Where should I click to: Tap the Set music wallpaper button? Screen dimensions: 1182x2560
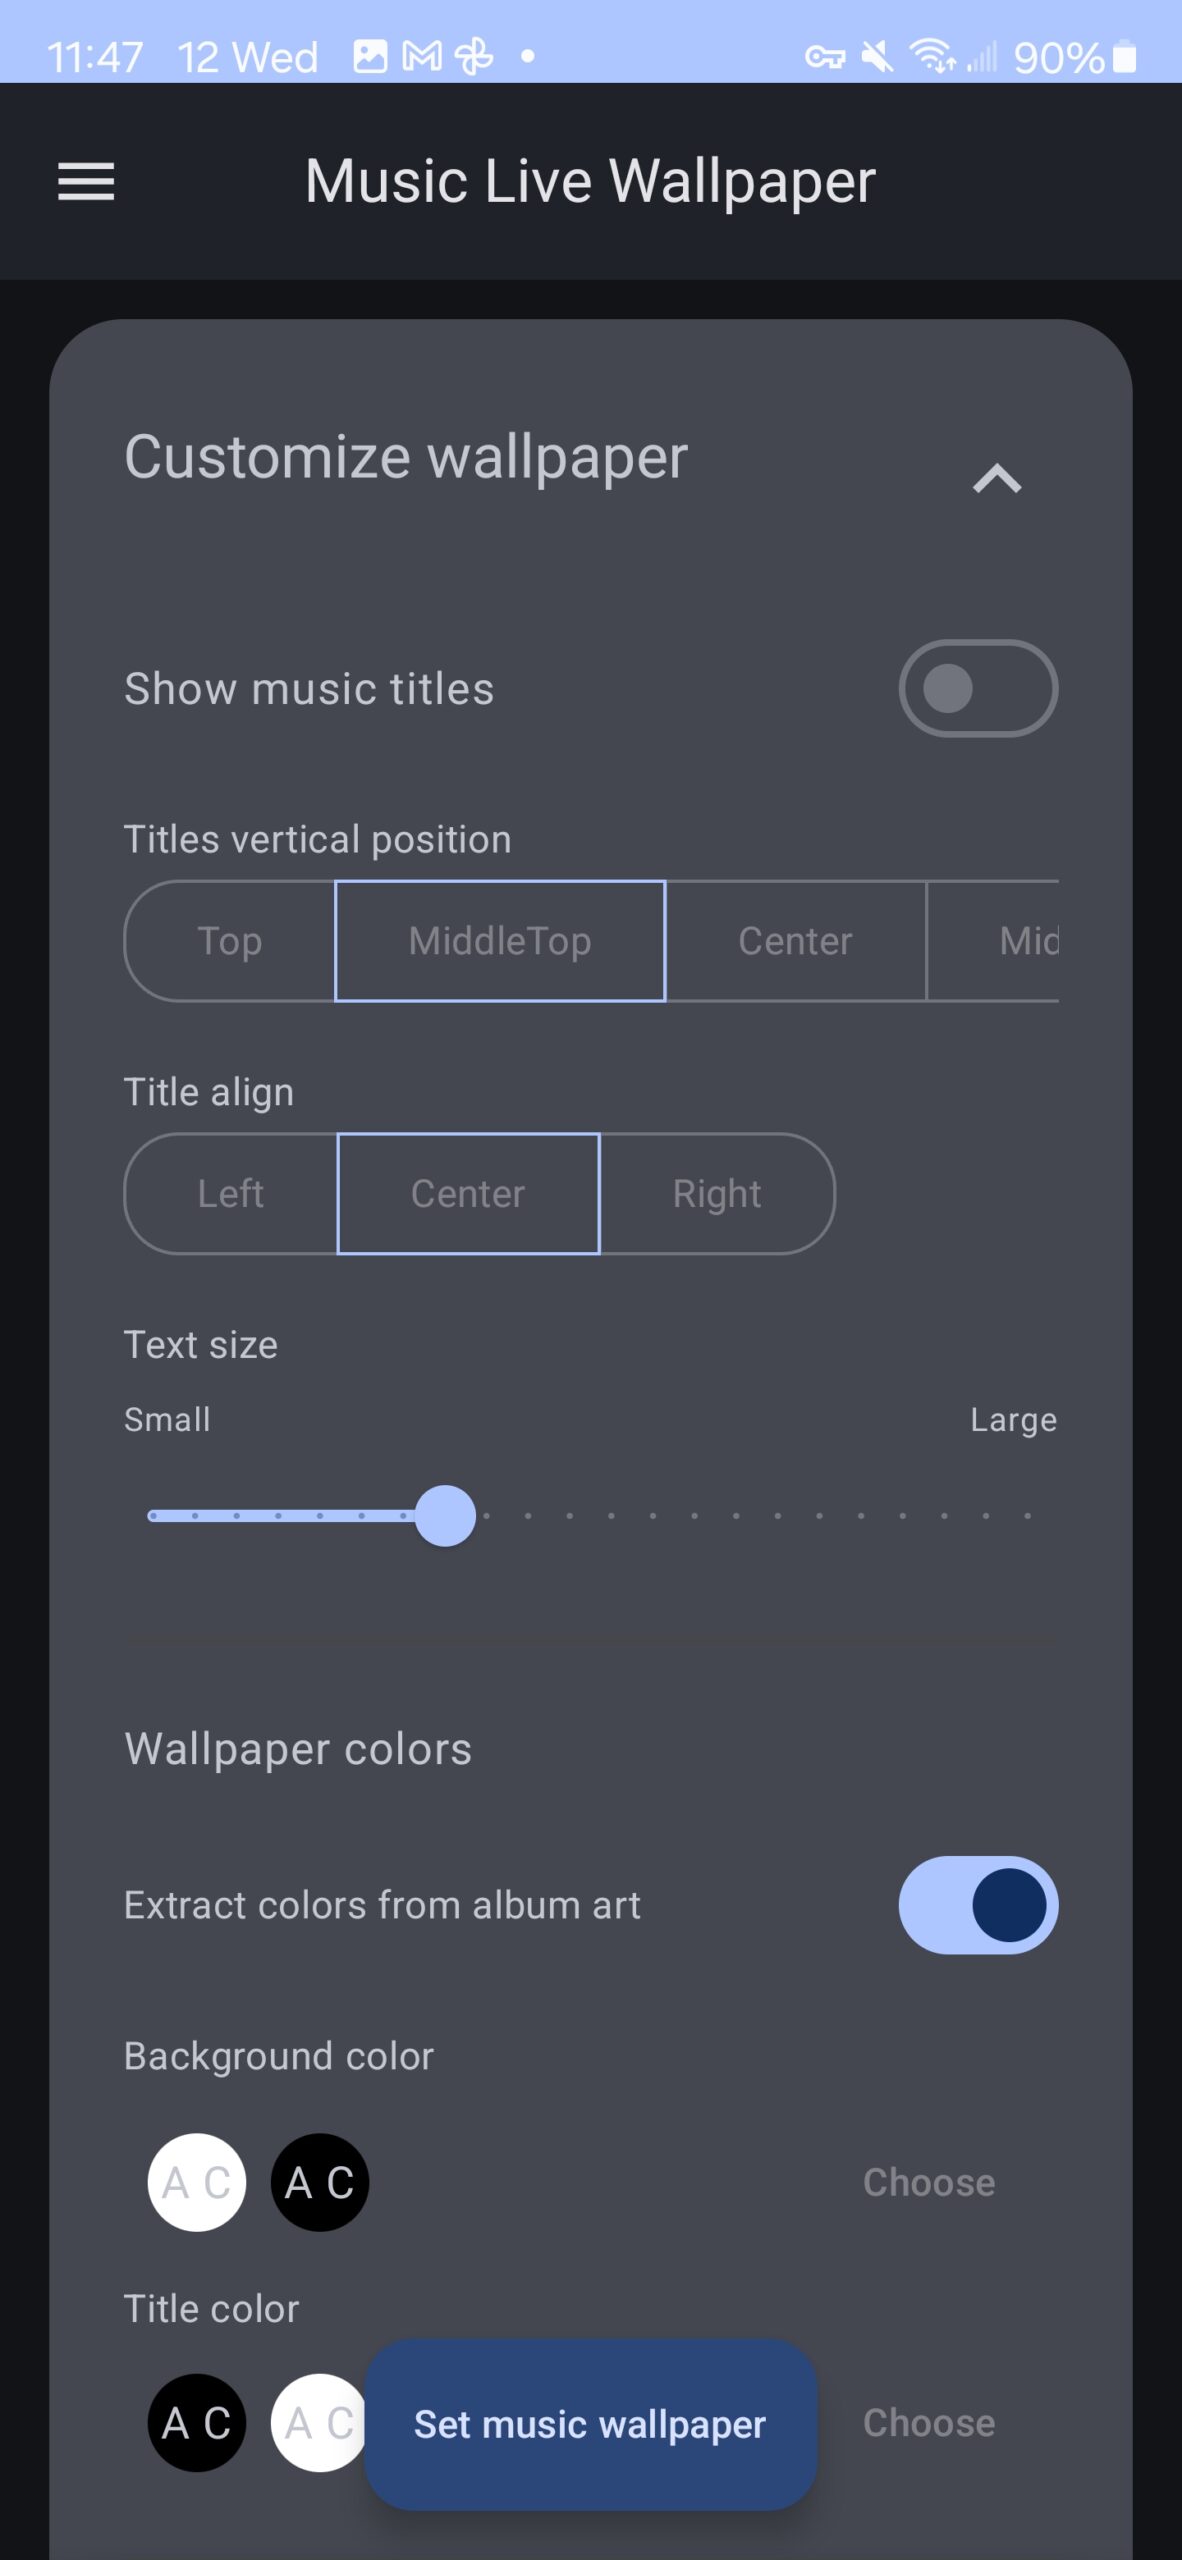pos(590,2424)
